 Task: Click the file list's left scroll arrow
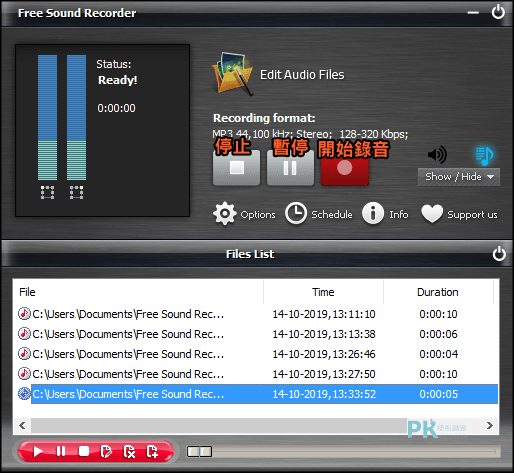[x=22, y=426]
